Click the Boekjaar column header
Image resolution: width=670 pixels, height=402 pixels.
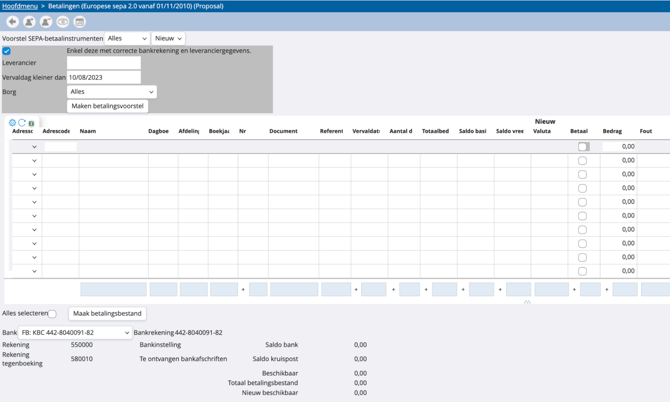tap(219, 131)
